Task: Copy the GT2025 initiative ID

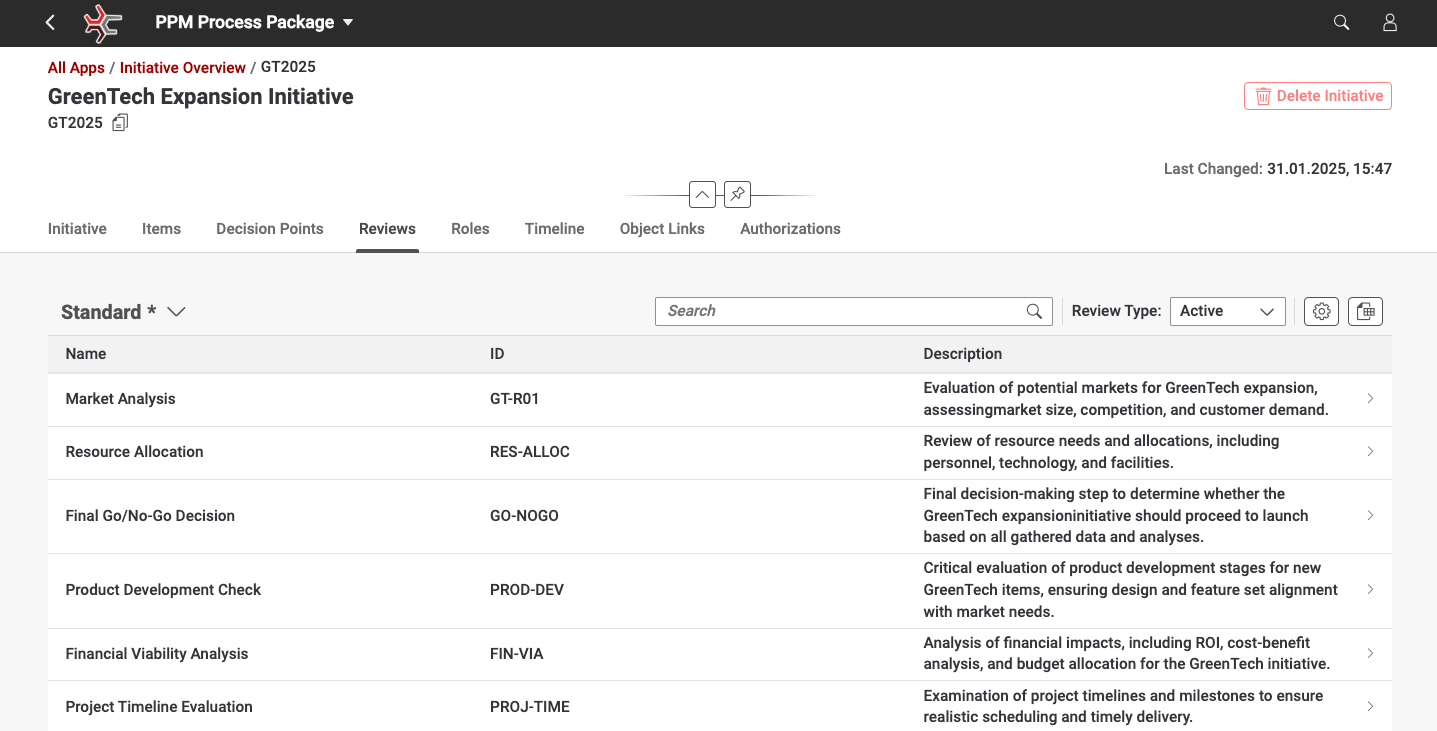Action: point(120,123)
